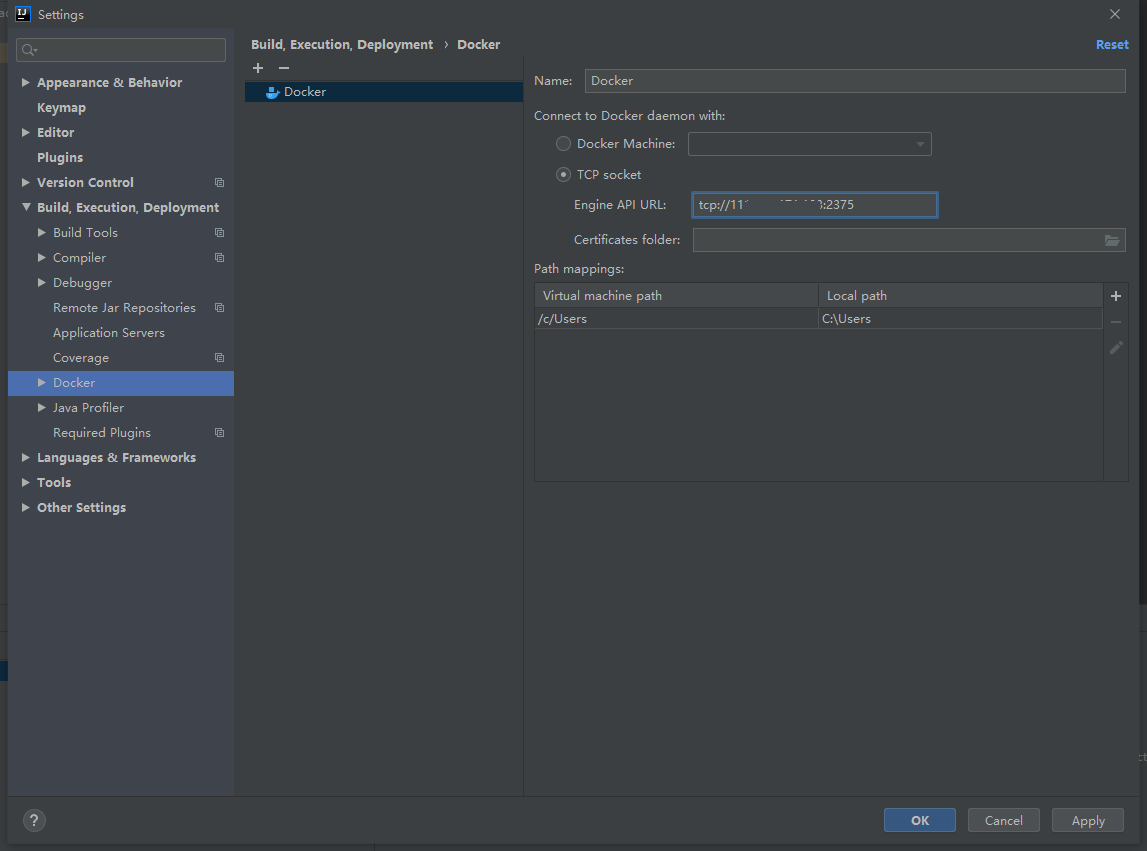Select the TCP socket radio button

coord(562,174)
